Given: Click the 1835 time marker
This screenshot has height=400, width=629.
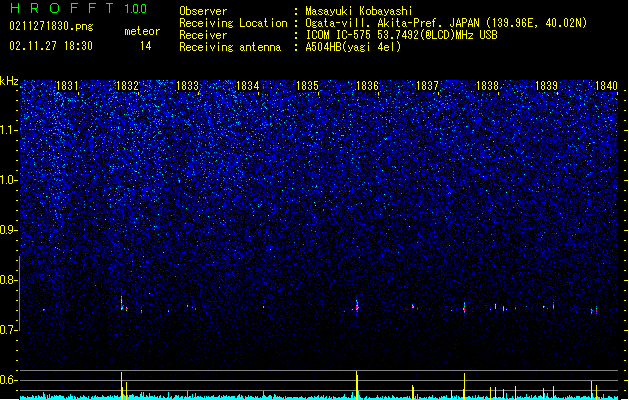Looking at the screenshot, I should click(307, 86).
